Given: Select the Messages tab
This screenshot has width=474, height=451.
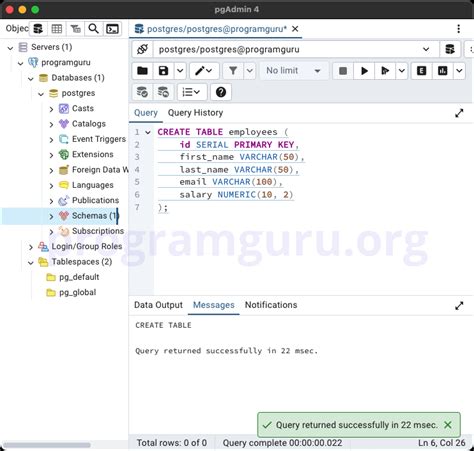Looking at the screenshot, I should click(x=214, y=305).
